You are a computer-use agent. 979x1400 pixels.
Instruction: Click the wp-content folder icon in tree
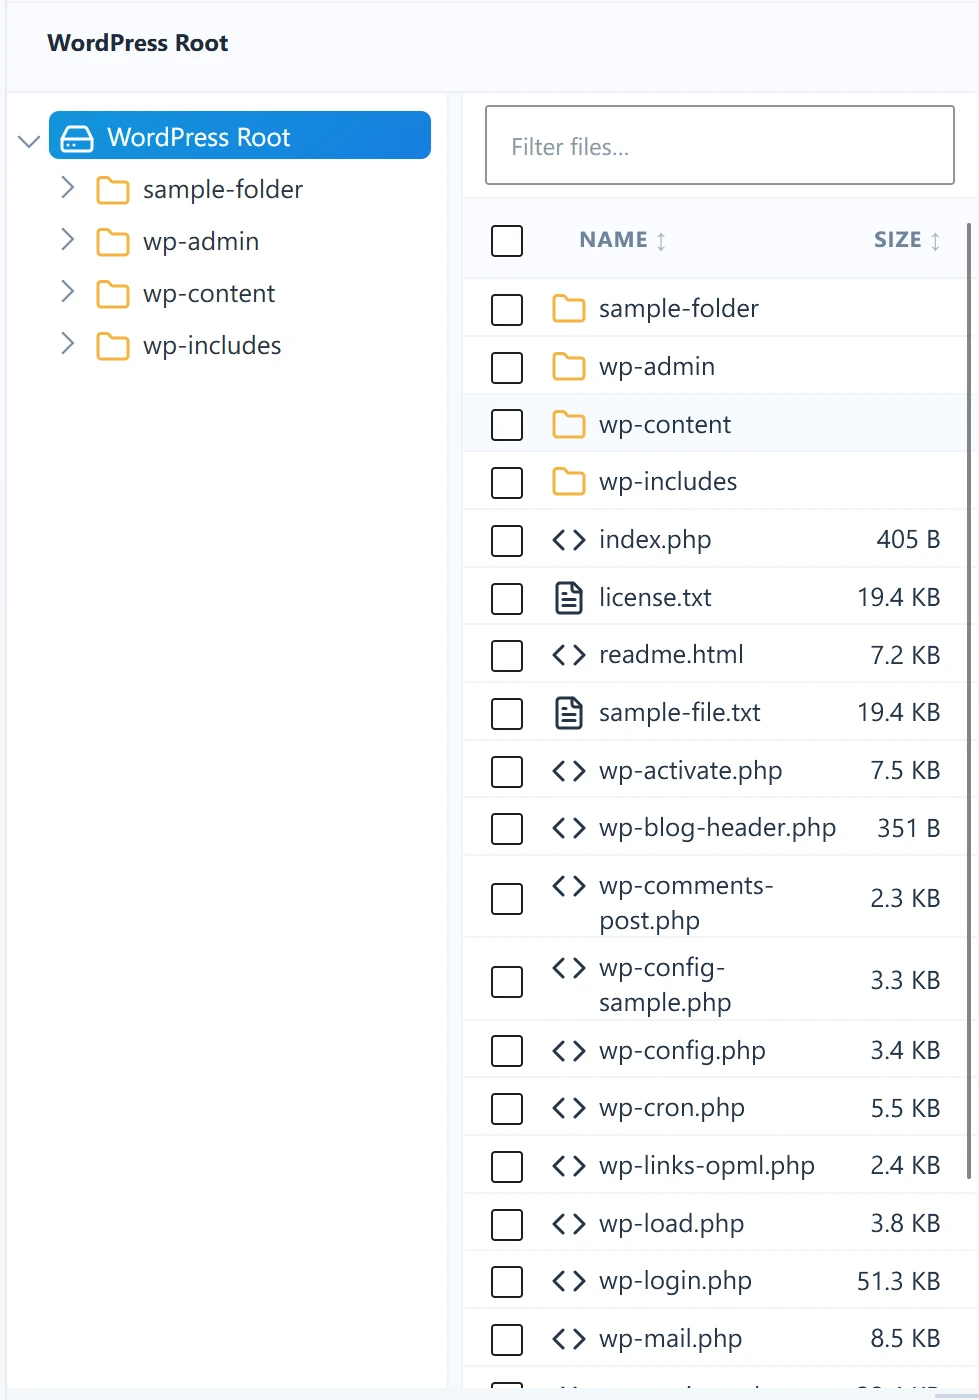(x=112, y=294)
